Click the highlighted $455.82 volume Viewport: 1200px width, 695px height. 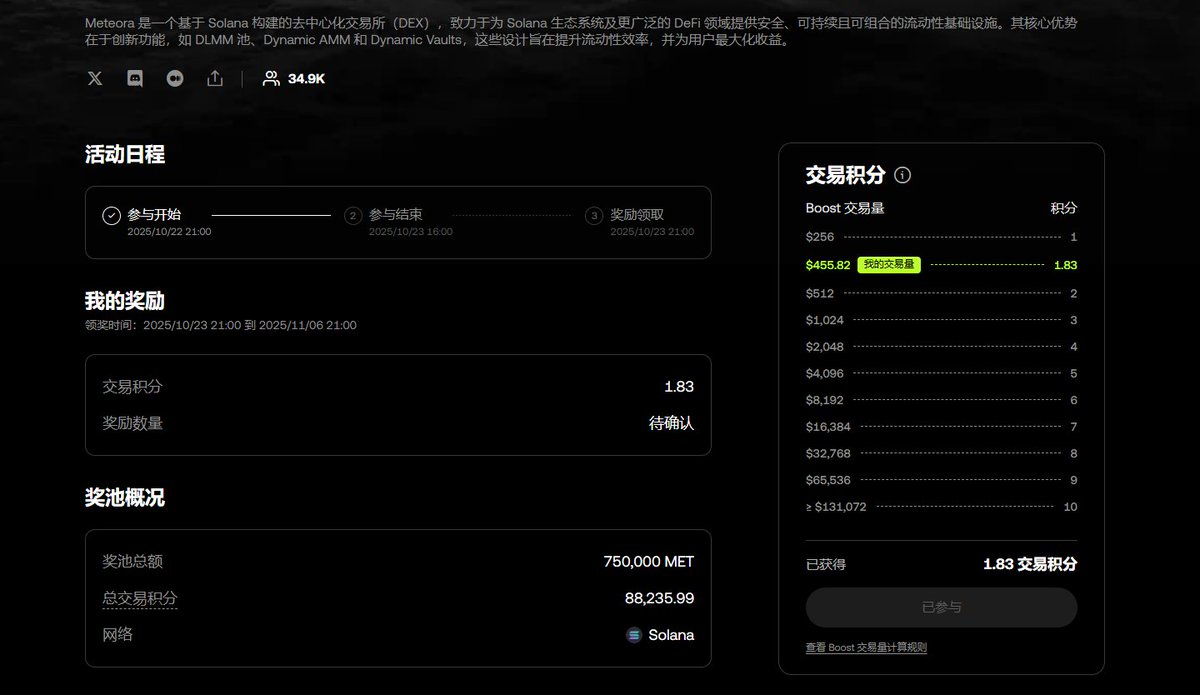(x=828, y=265)
